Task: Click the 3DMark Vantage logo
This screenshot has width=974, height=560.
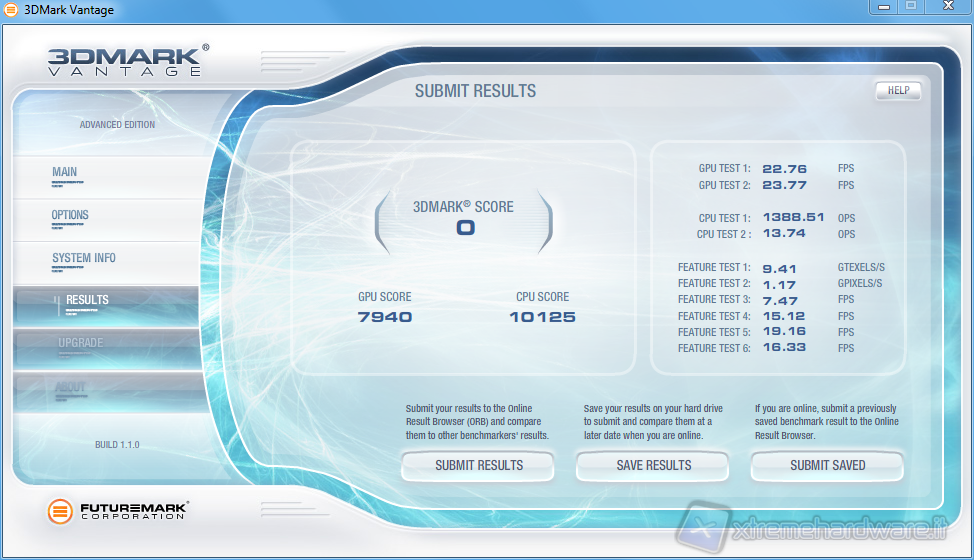Action: click(125, 59)
